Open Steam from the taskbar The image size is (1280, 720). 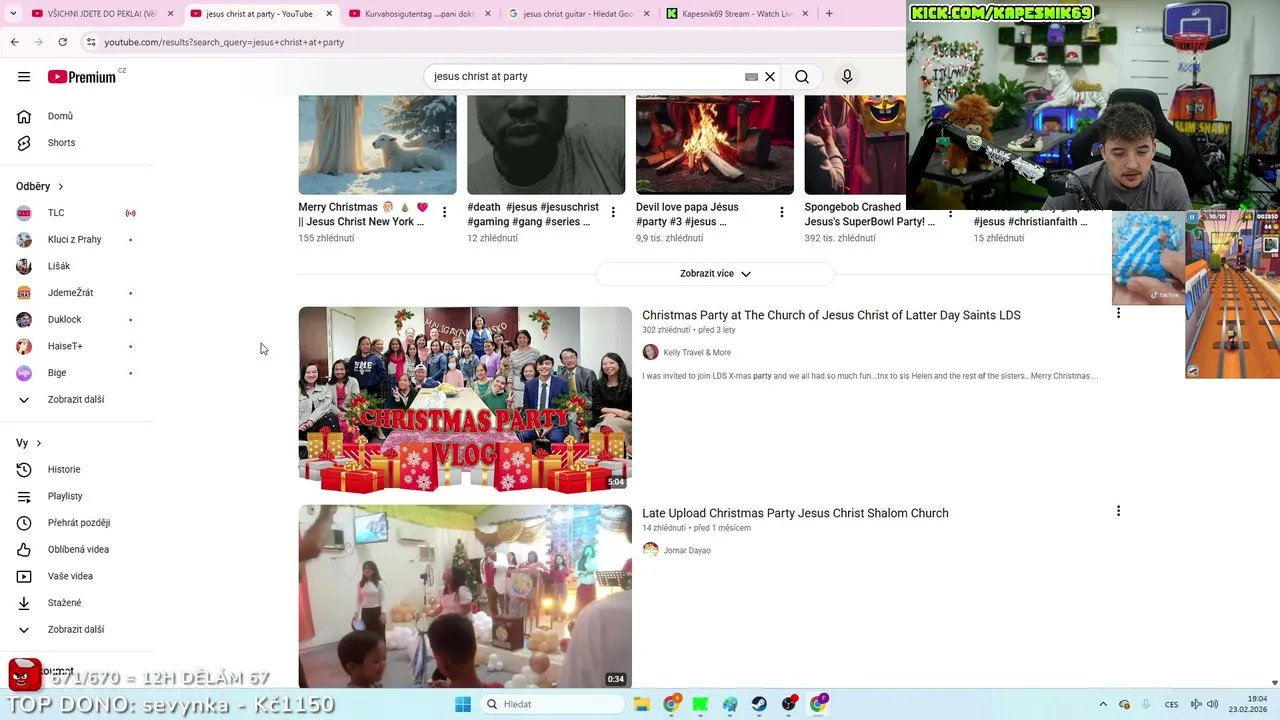(759, 704)
